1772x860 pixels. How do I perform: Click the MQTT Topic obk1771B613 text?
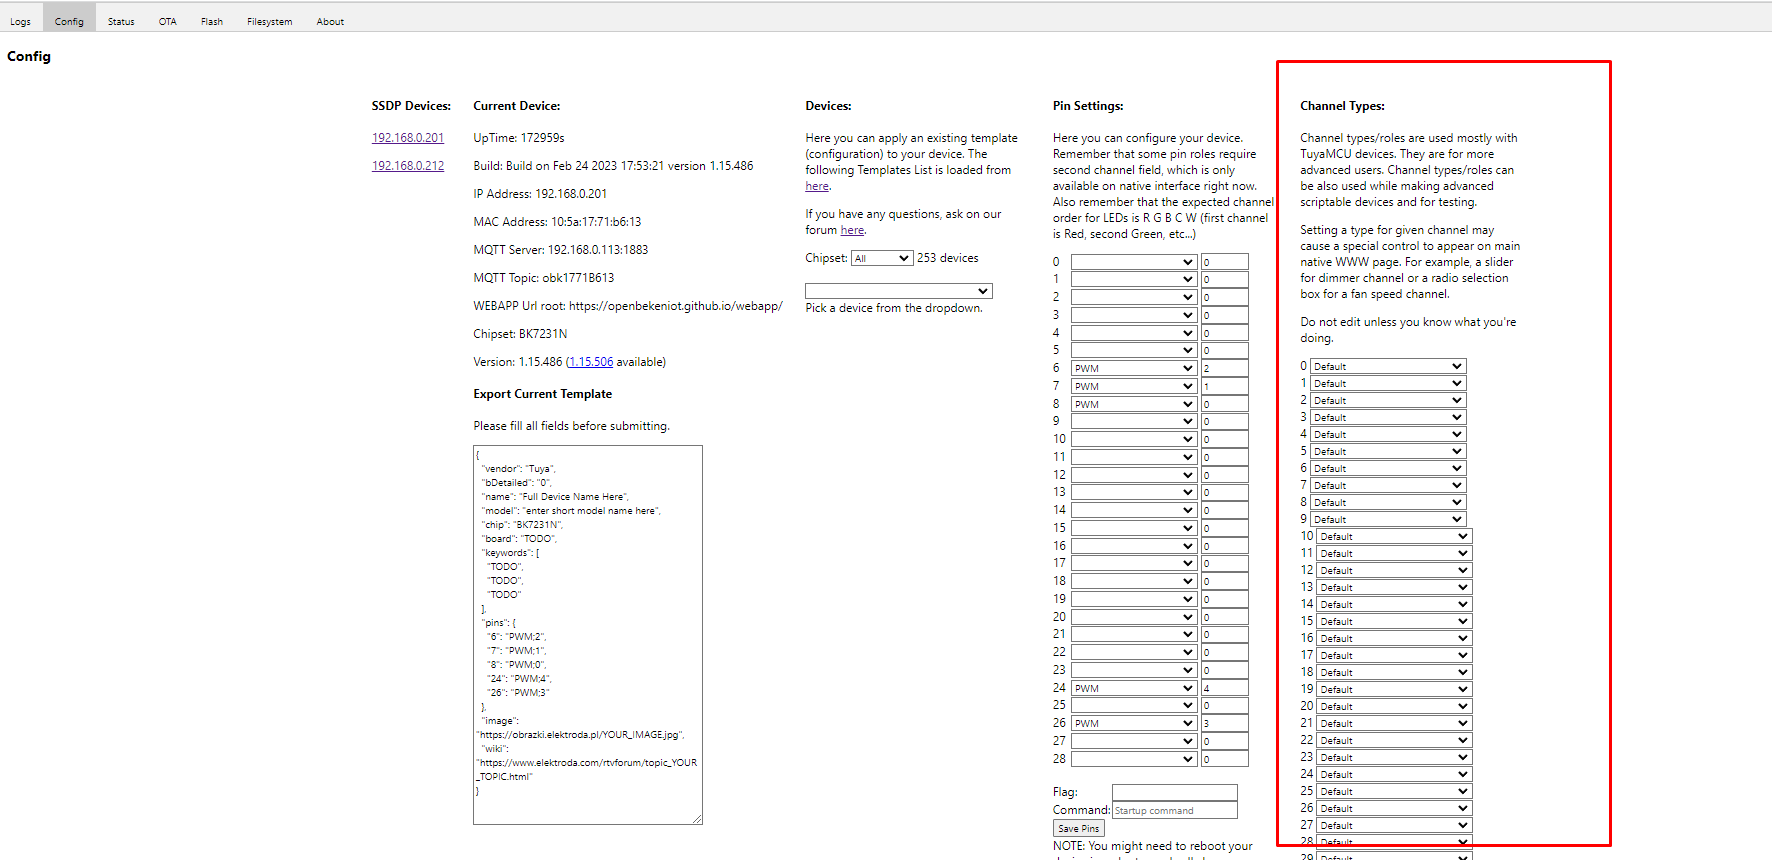click(x=544, y=278)
